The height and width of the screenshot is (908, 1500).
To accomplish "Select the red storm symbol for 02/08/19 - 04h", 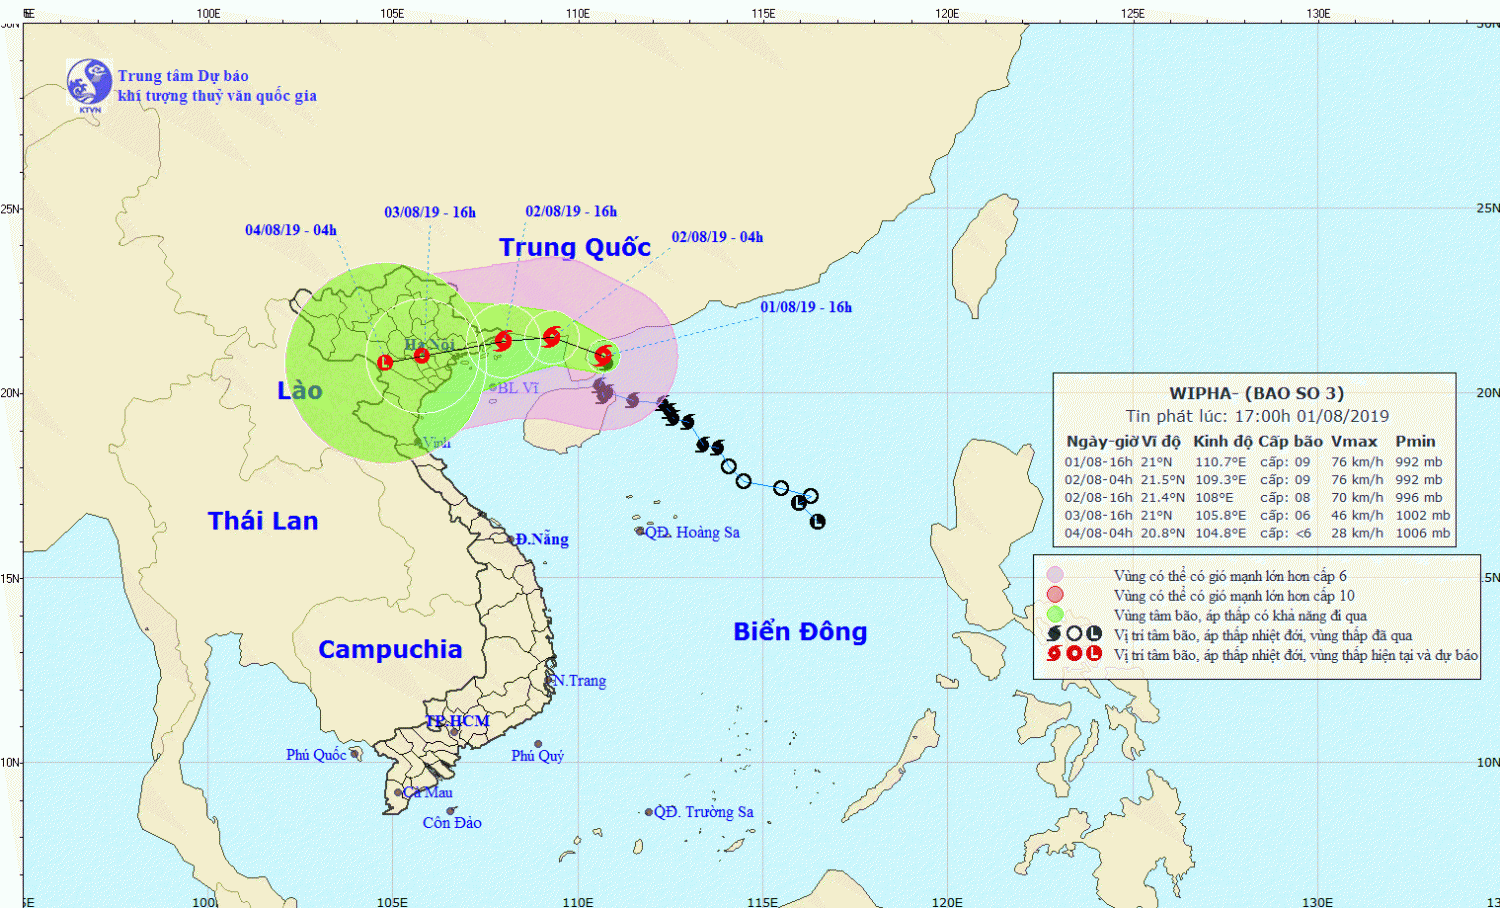I will 551,336.
